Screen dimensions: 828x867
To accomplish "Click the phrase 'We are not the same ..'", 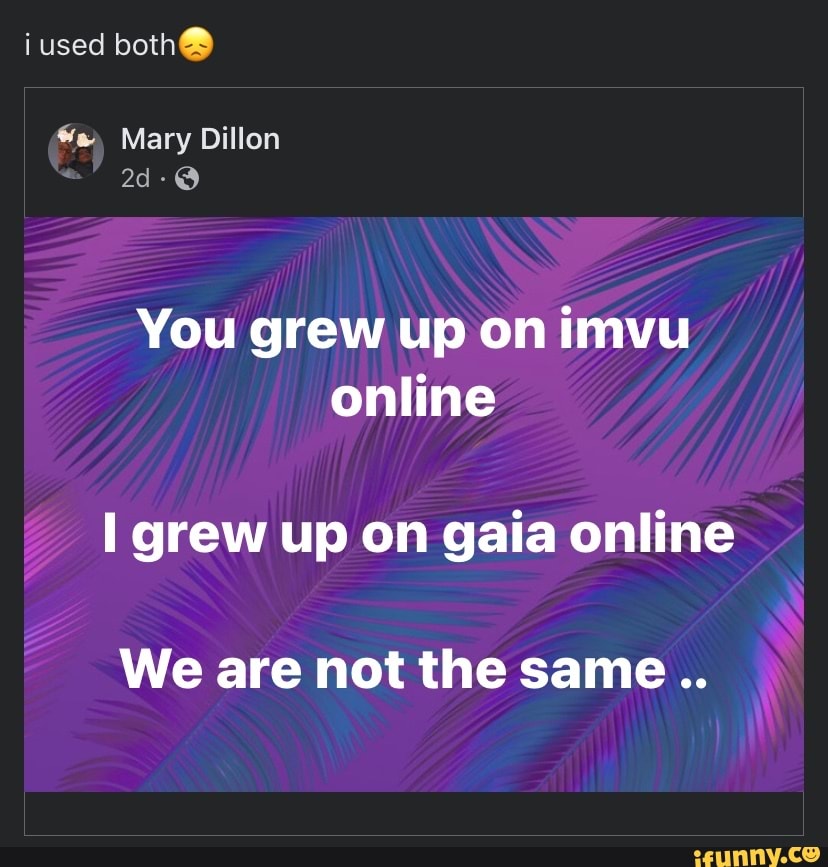I will [414, 670].
